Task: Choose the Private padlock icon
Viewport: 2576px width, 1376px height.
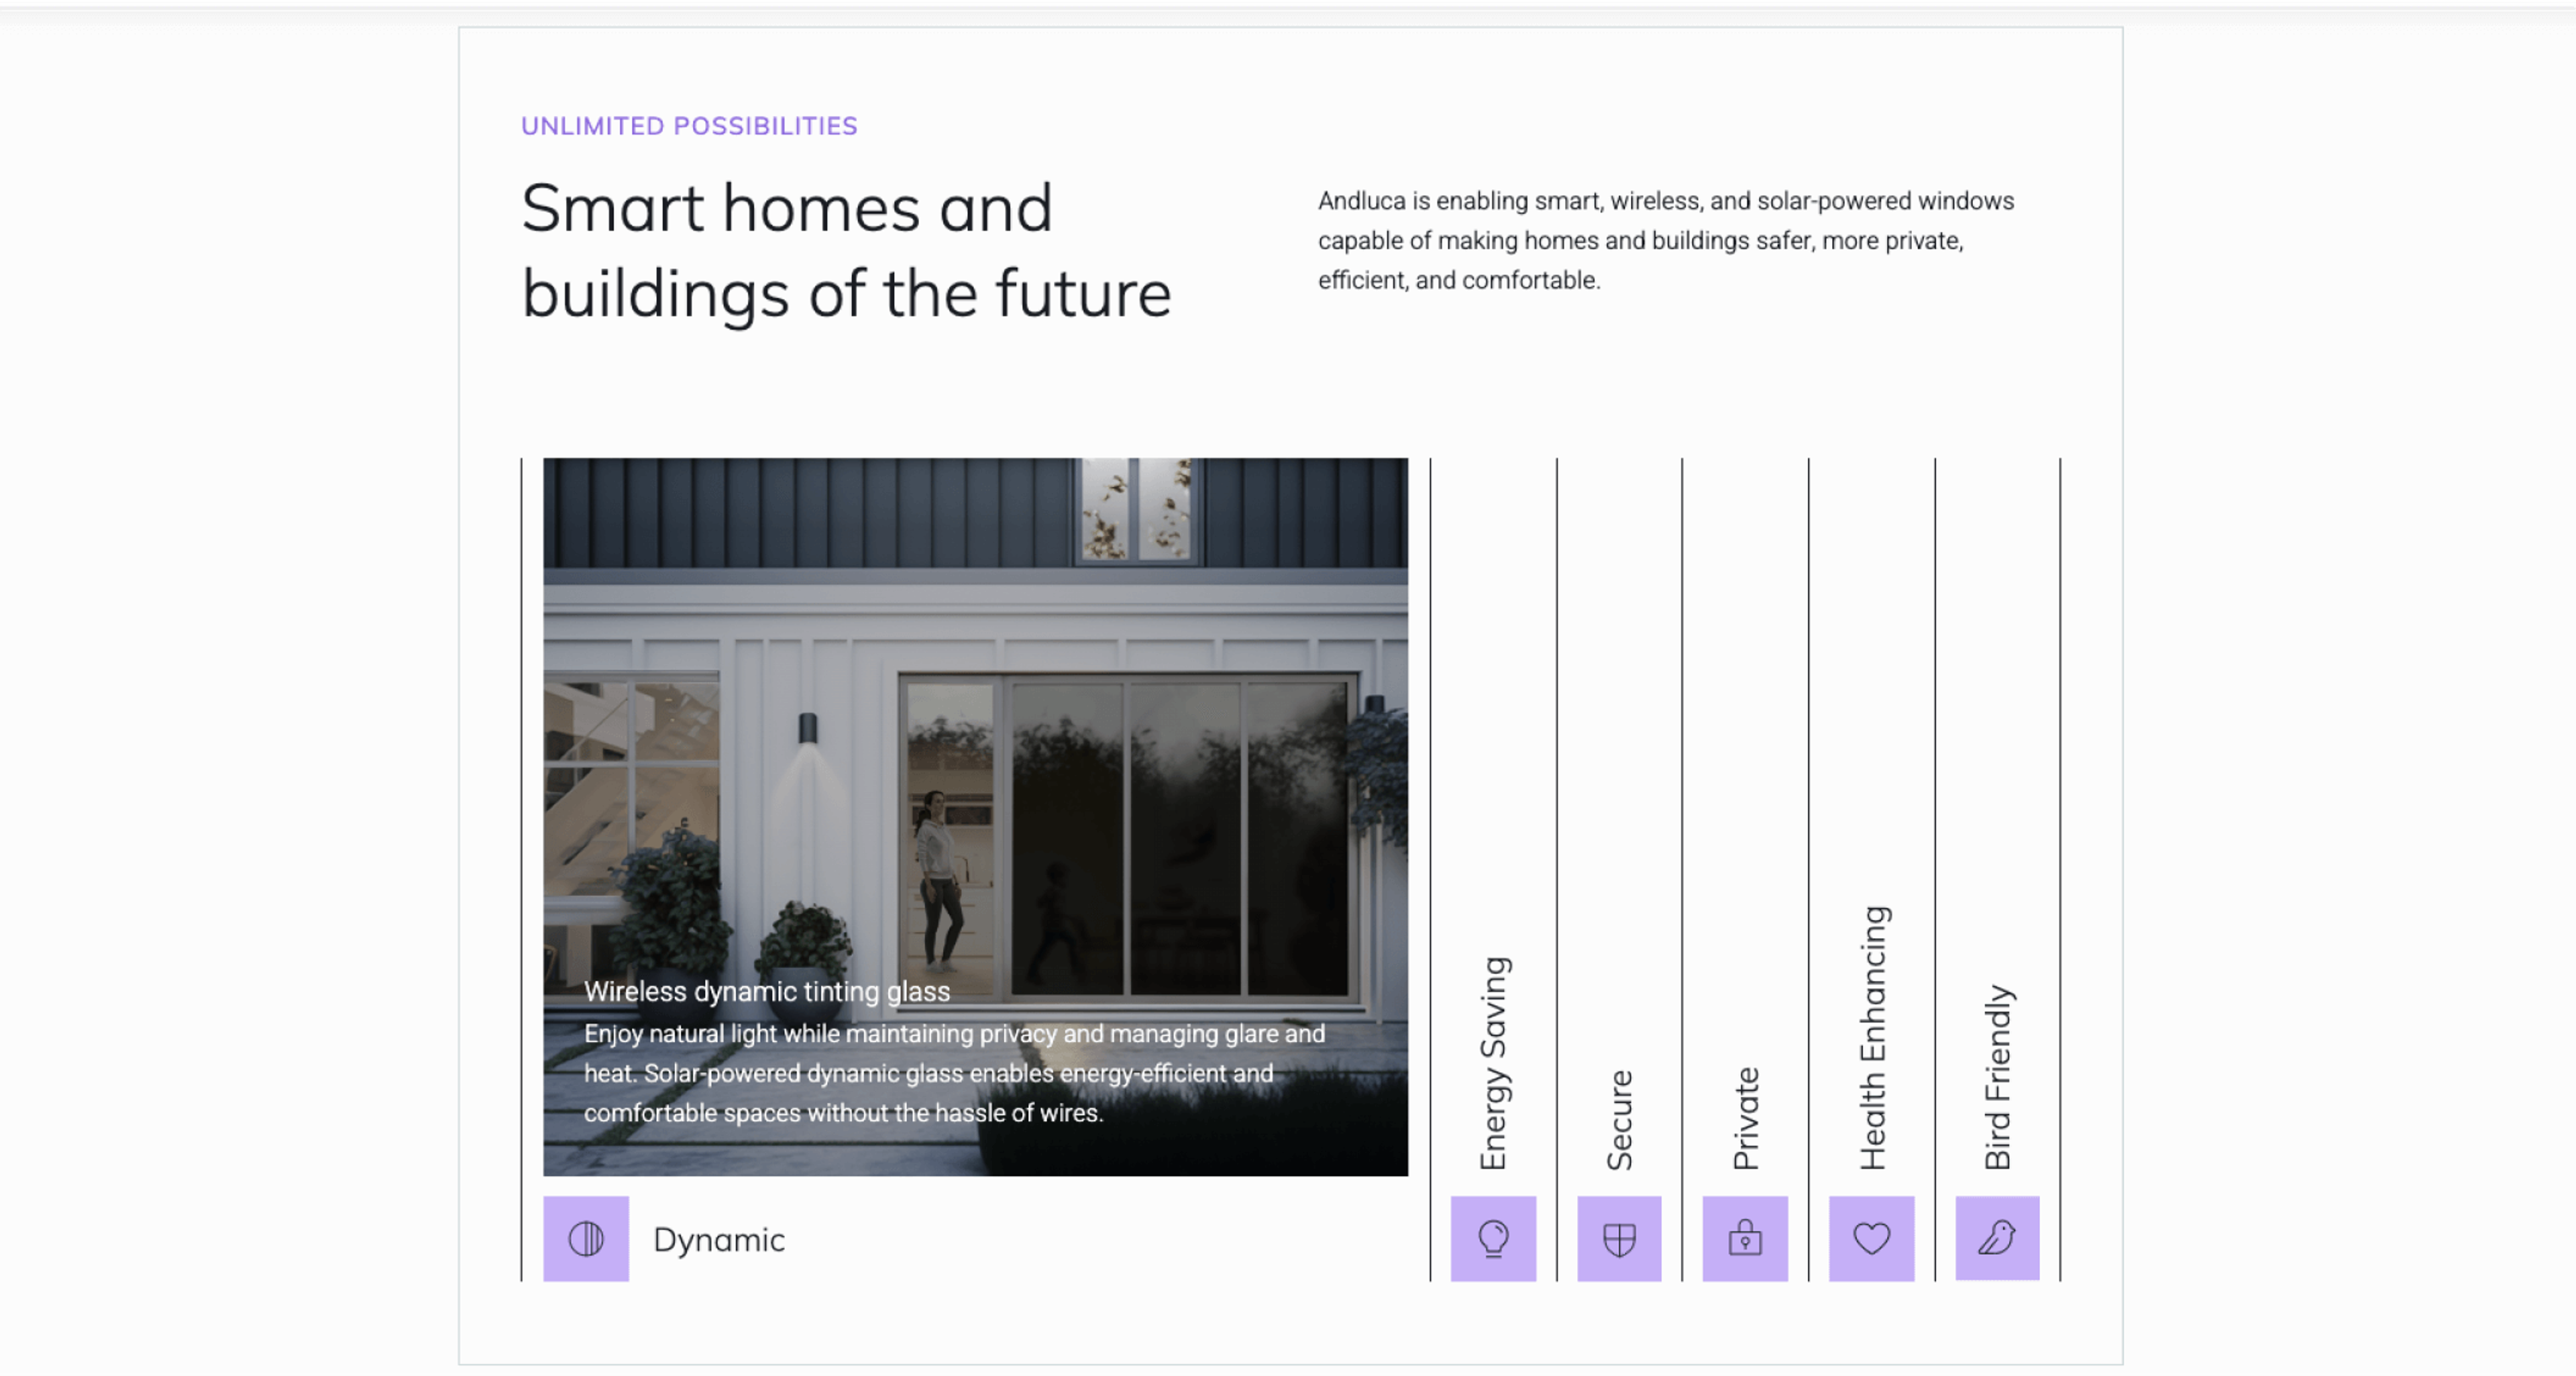Action: pyautogui.click(x=1745, y=1238)
